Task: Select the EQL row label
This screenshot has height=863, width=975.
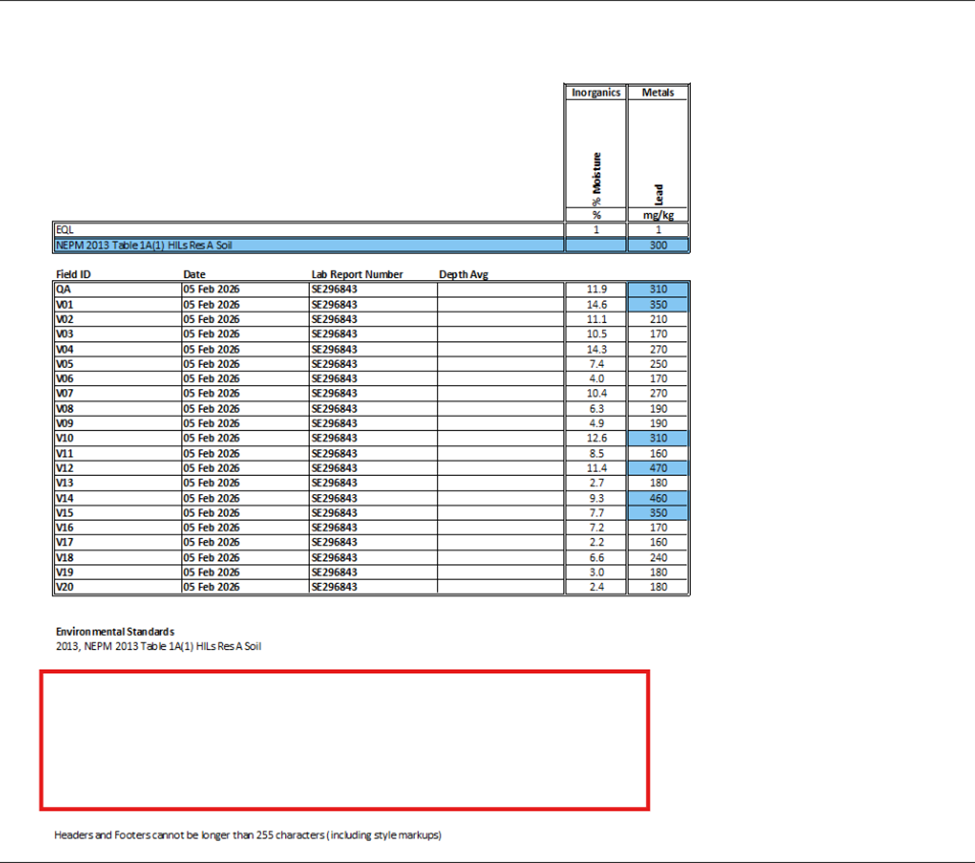Action: pyautogui.click(x=64, y=230)
